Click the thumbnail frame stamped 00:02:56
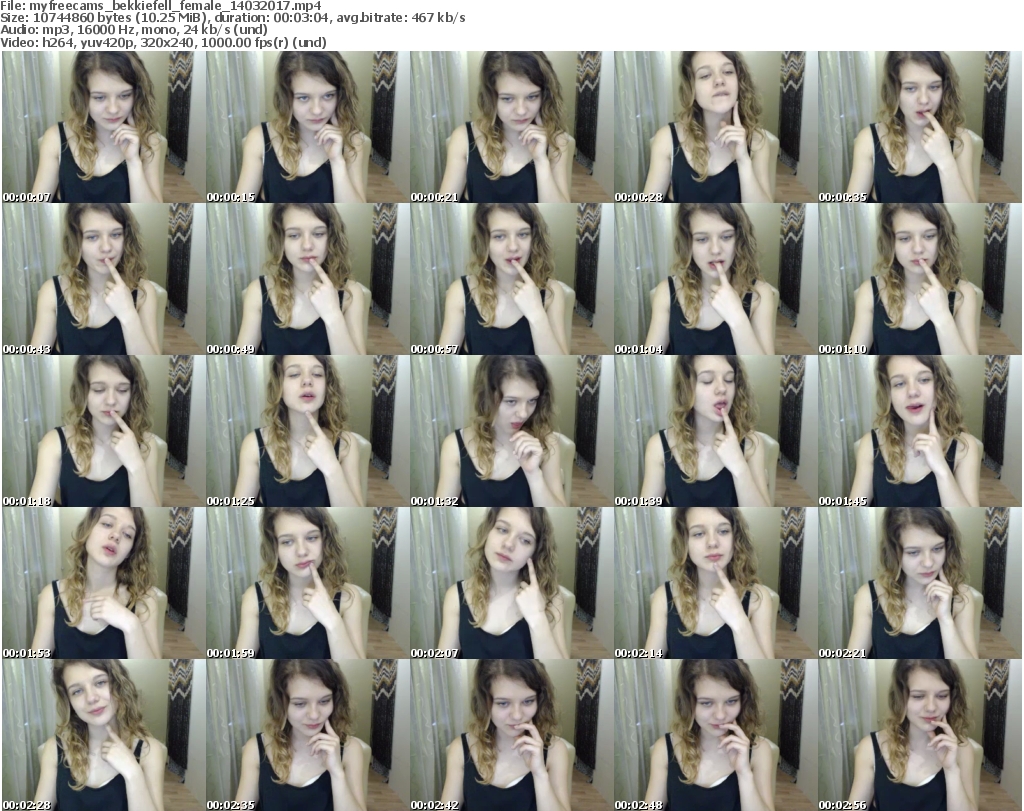Viewport: 1024px width, 811px height. pos(920,735)
